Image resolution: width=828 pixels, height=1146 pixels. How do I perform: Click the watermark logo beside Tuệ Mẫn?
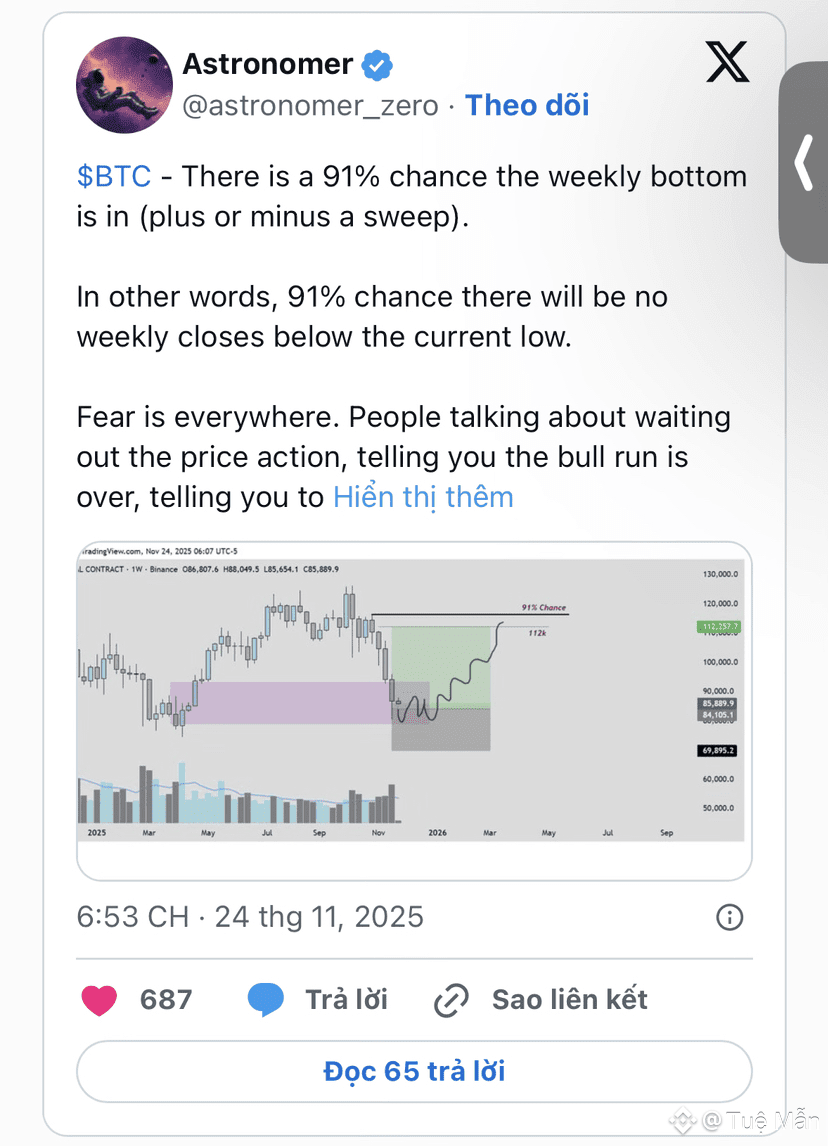[684, 1120]
